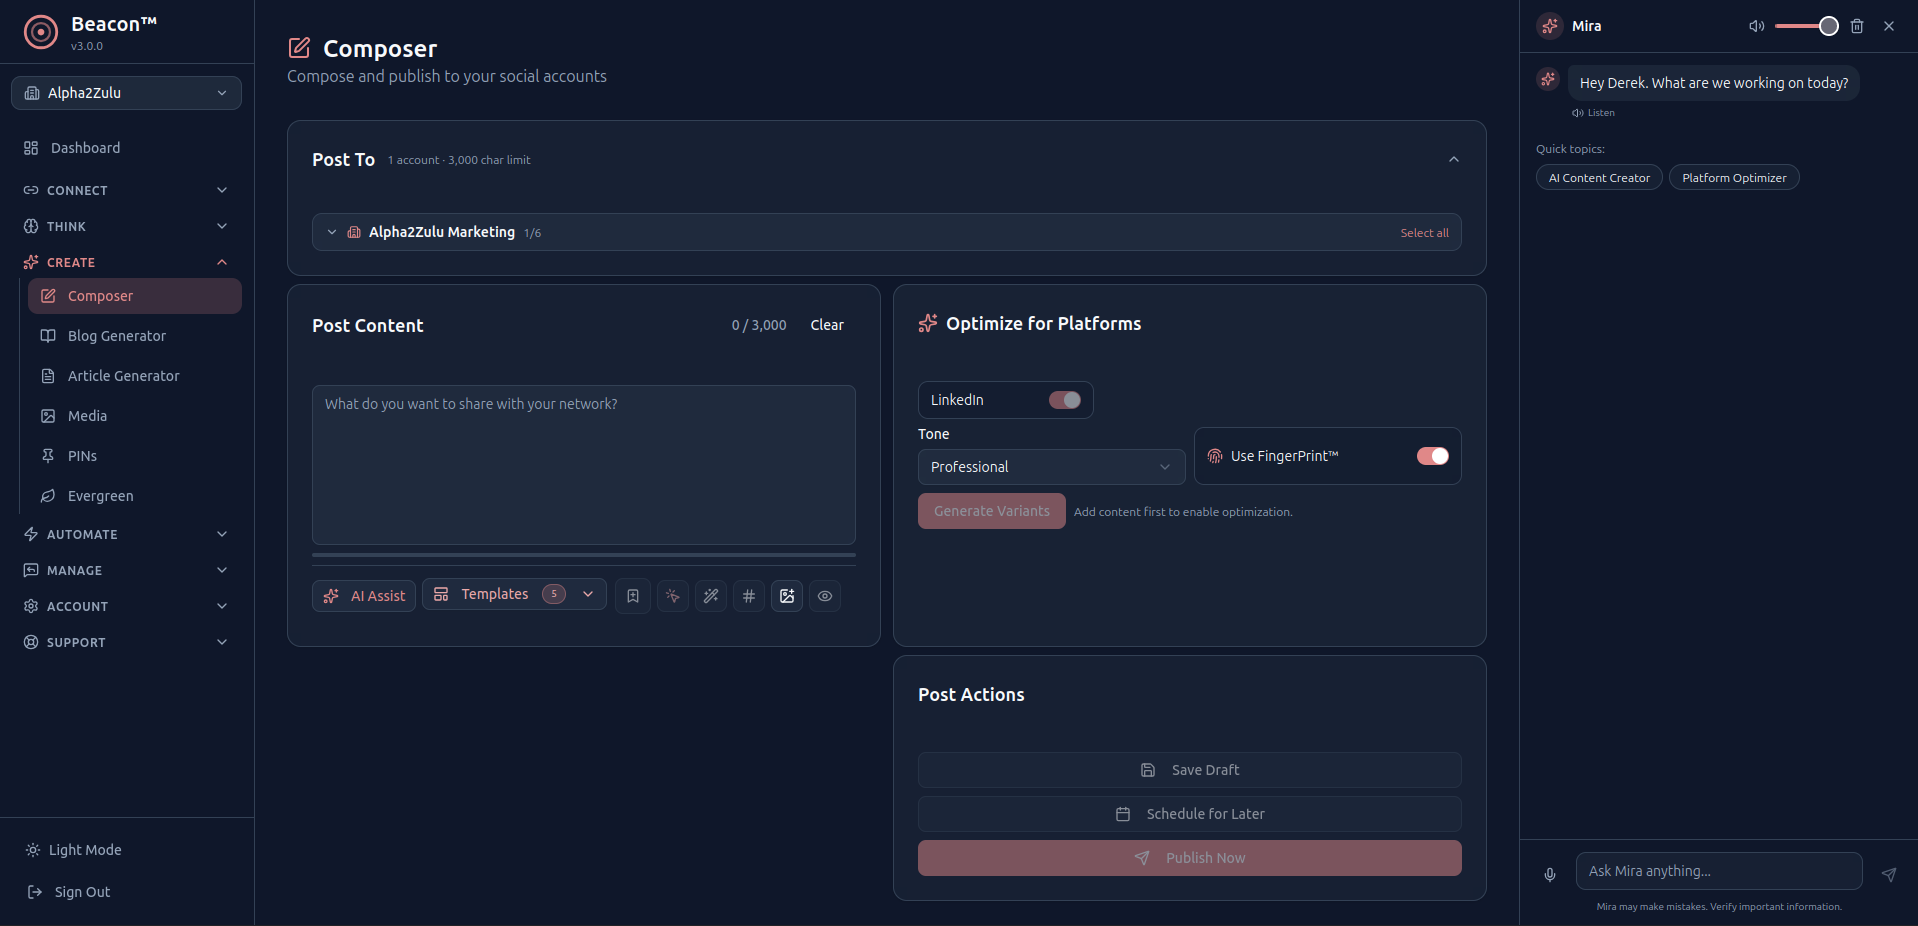Collapse the CREATE sidebar section
1918x926 pixels.
point(126,262)
